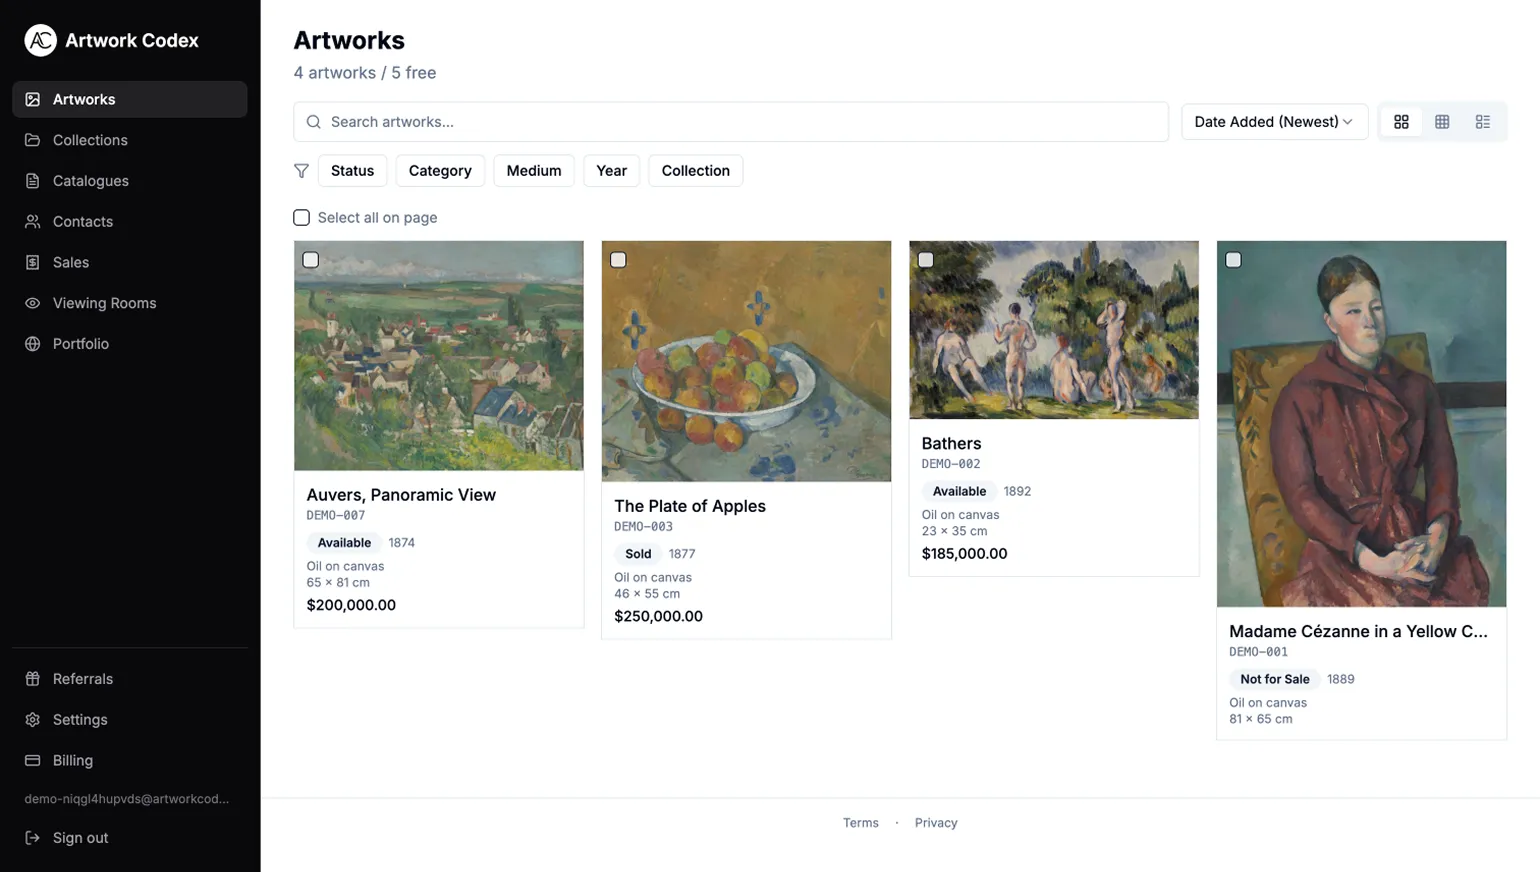Check the Bathers artwork checkbox
This screenshot has height=872, width=1540.
[926, 260]
